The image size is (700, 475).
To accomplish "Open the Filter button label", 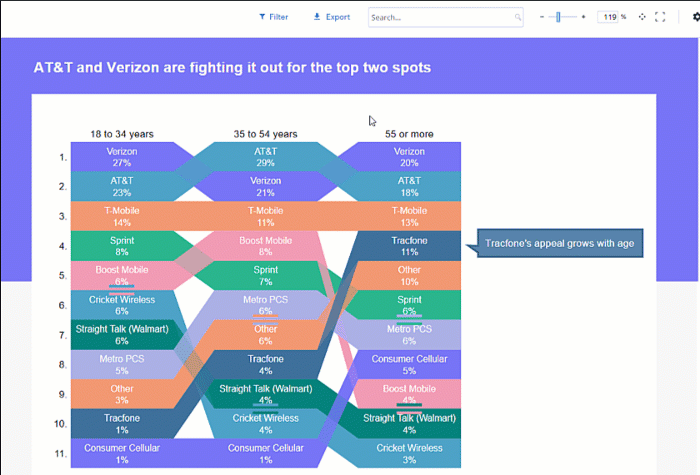I will coord(279,17).
